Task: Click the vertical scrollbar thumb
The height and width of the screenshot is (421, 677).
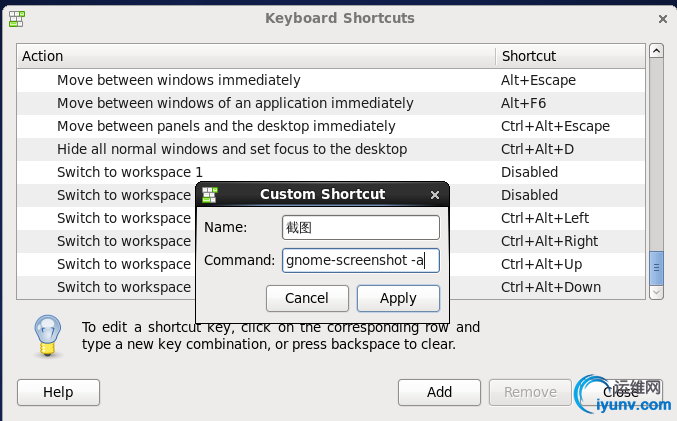Action: [657, 268]
